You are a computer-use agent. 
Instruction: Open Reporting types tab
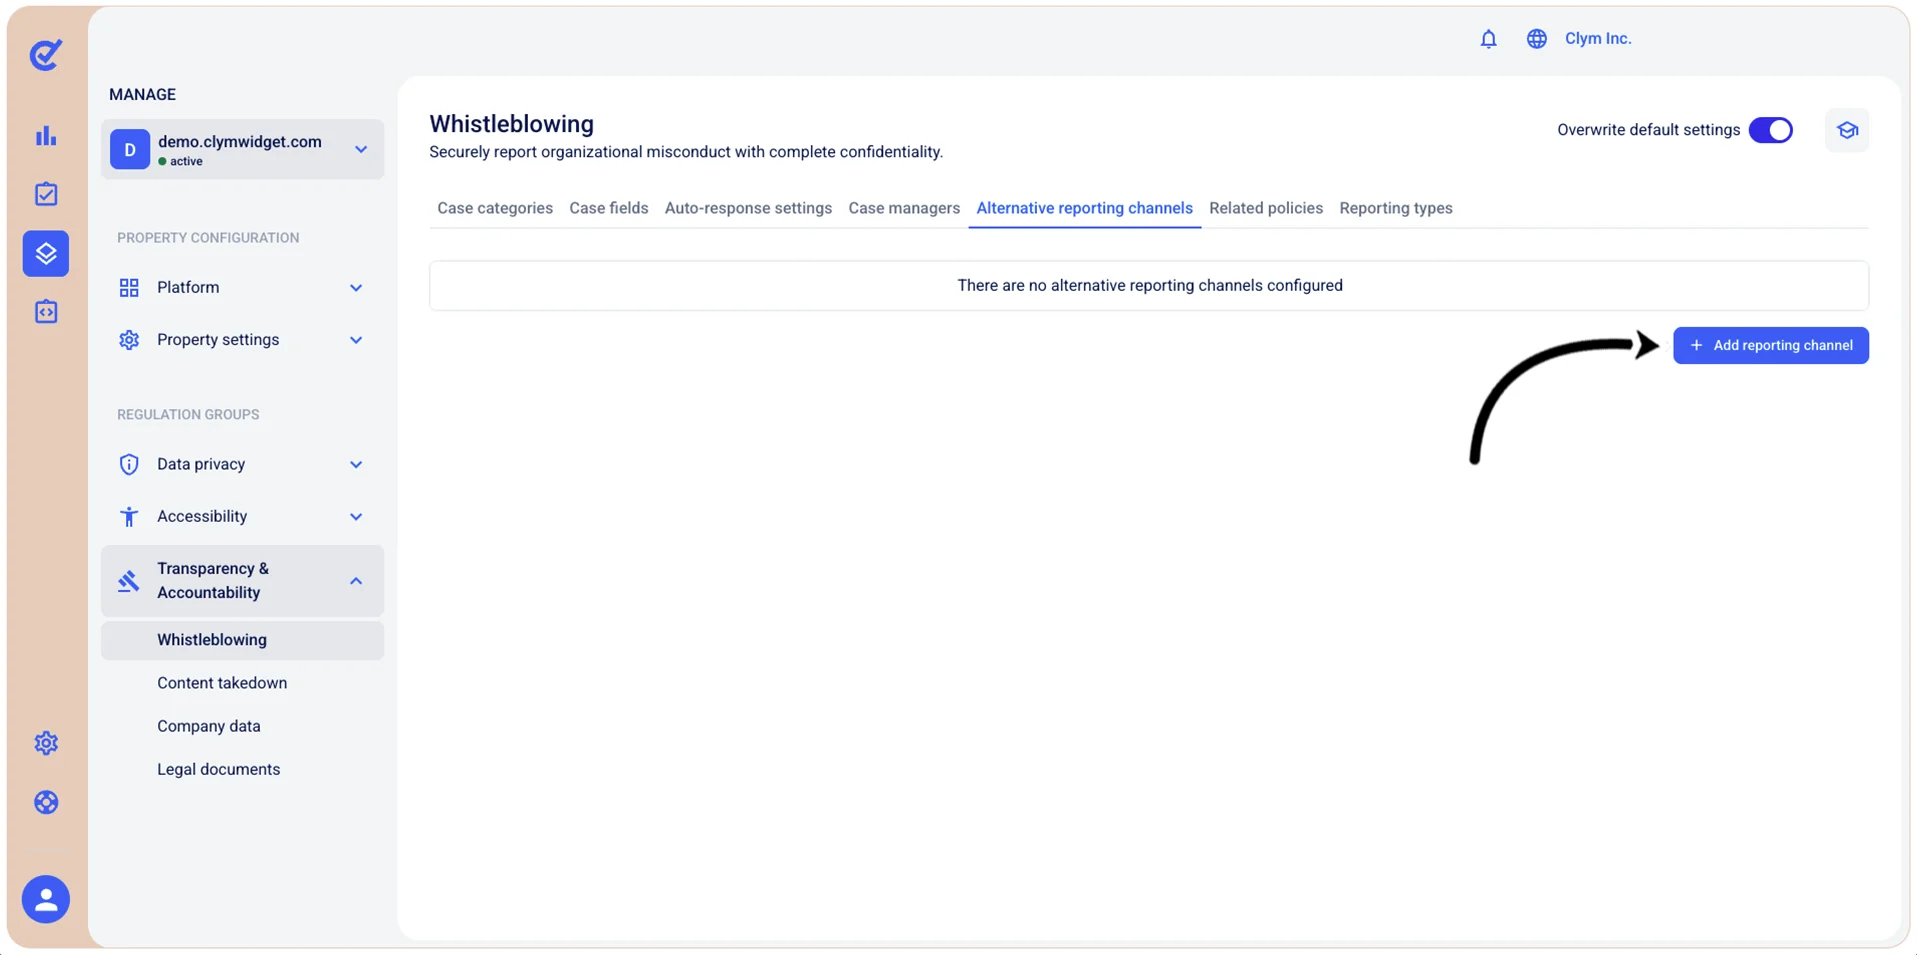tap(1396, 208)
